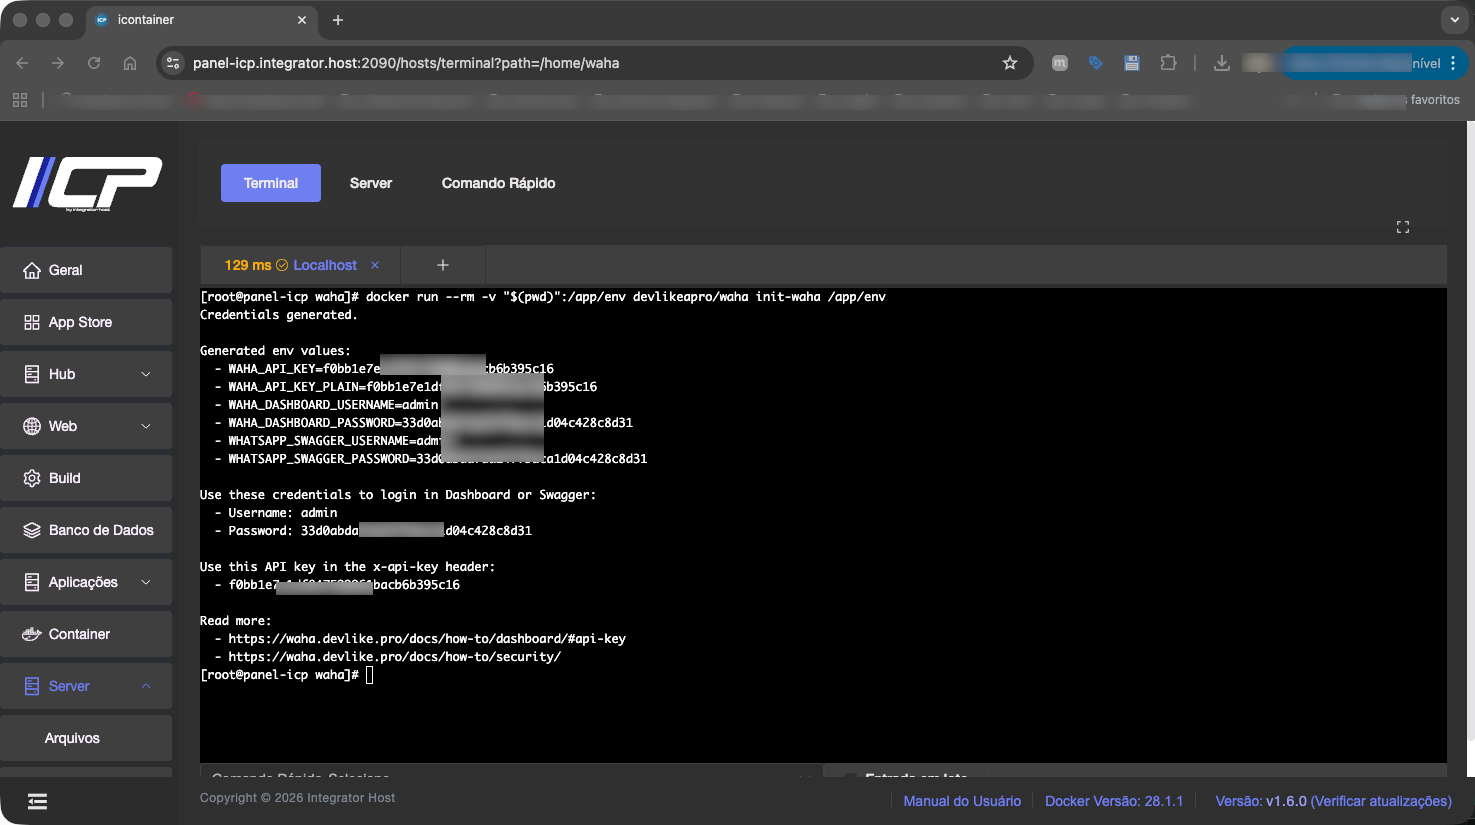Open the Geral home section

point(85,270)
